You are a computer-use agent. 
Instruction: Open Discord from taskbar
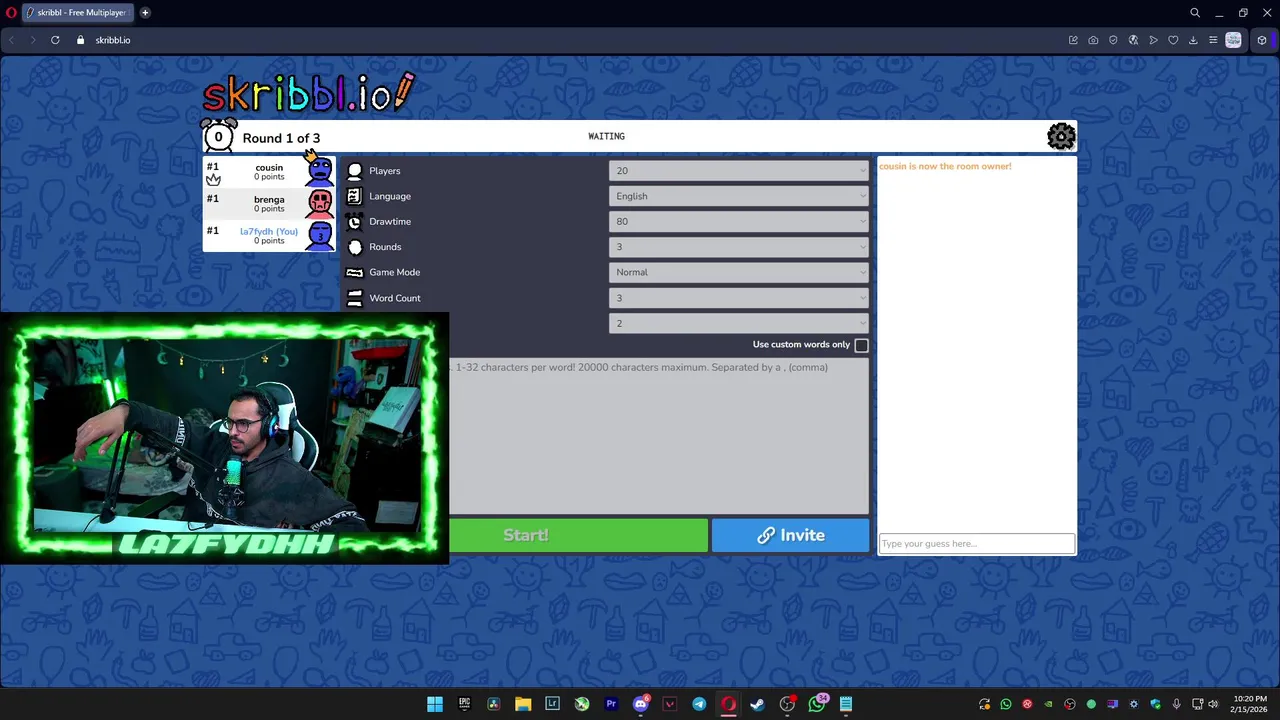click(641, 704)
